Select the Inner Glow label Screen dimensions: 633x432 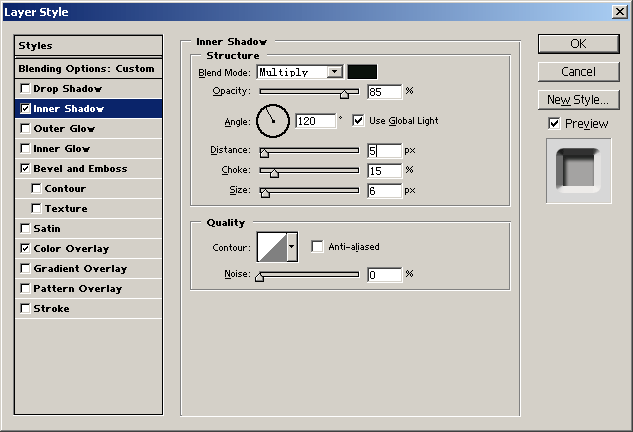[61, 149]
